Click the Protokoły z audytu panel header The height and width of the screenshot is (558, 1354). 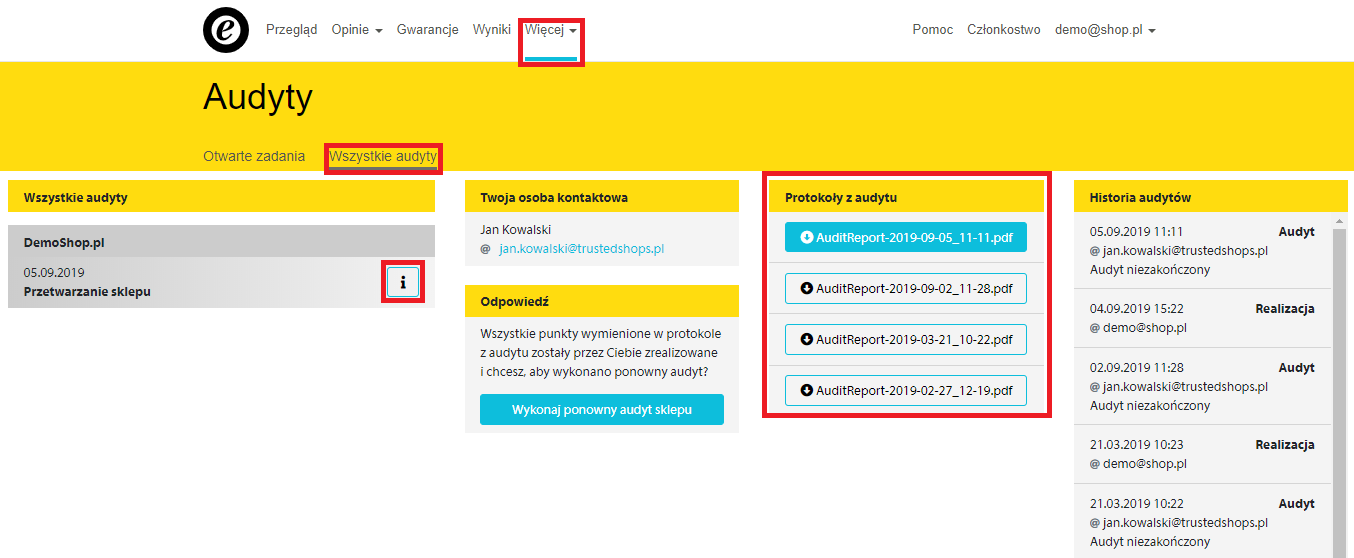pyautogui.click(x=906, y=197)
